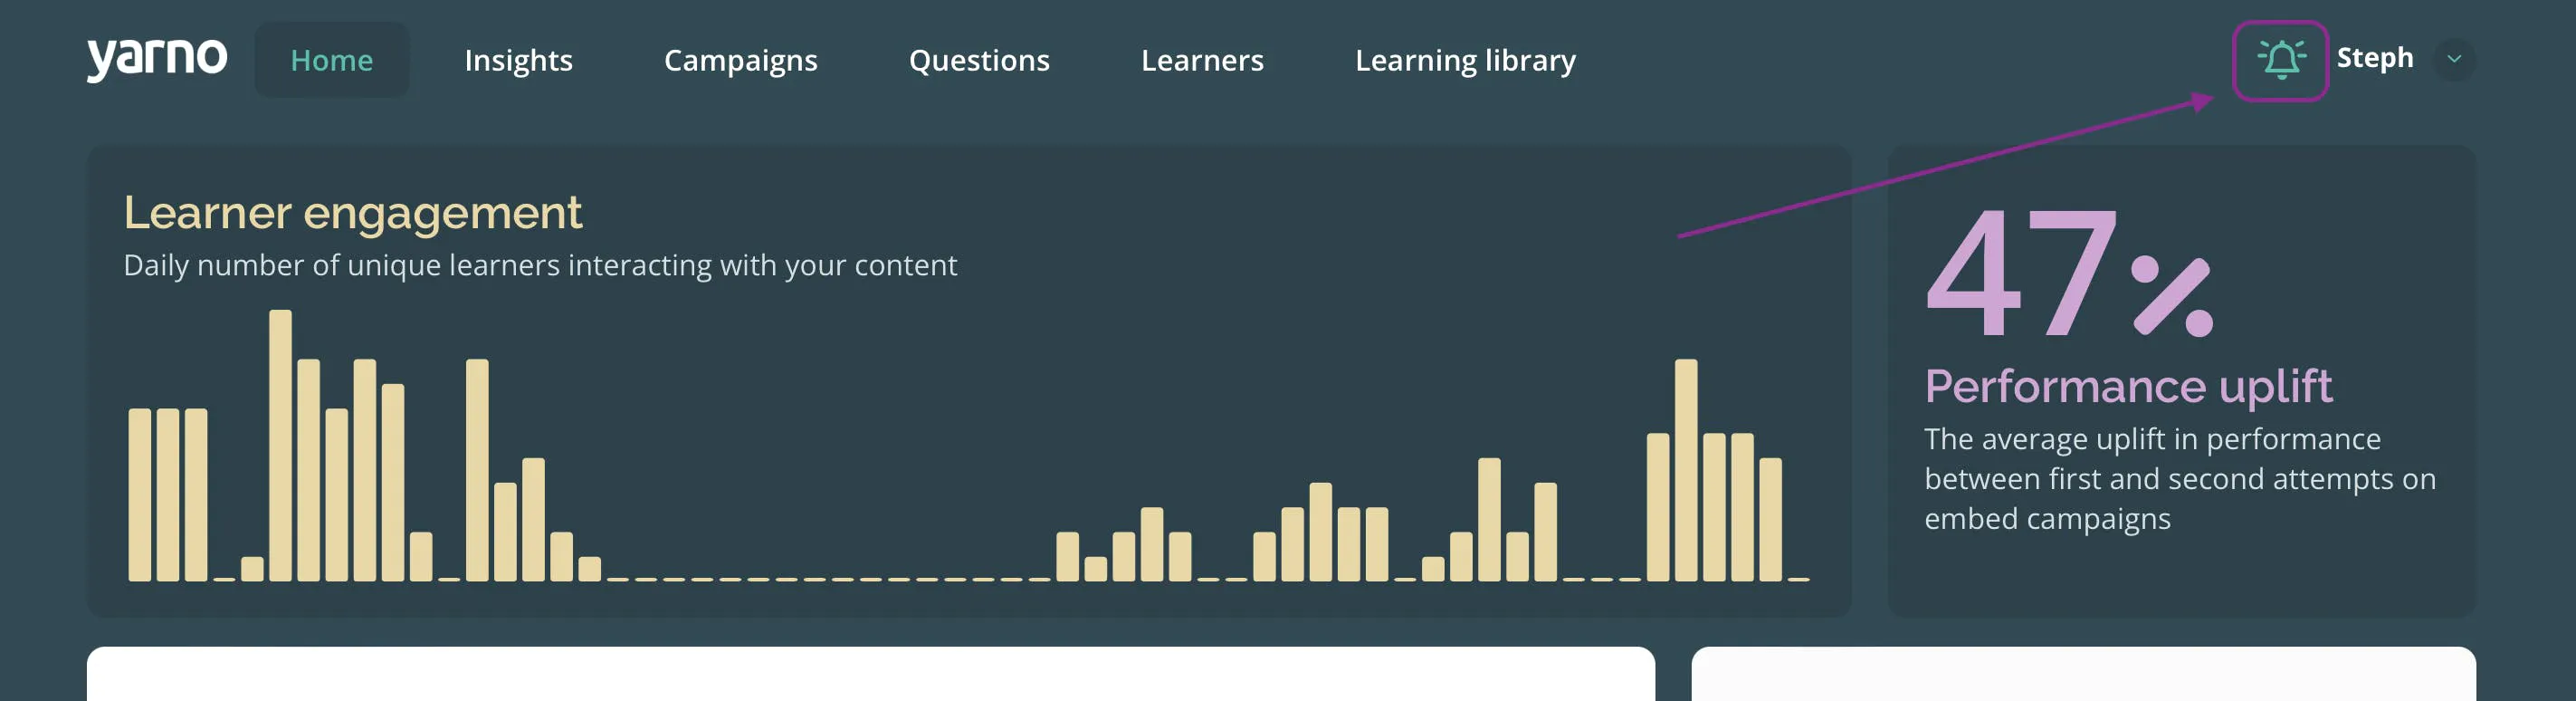The width and height of the screenshot is (2576, 701).
Task: Open the notifications bell icon
Action: pyautogui.click(x=2281, y=60)
